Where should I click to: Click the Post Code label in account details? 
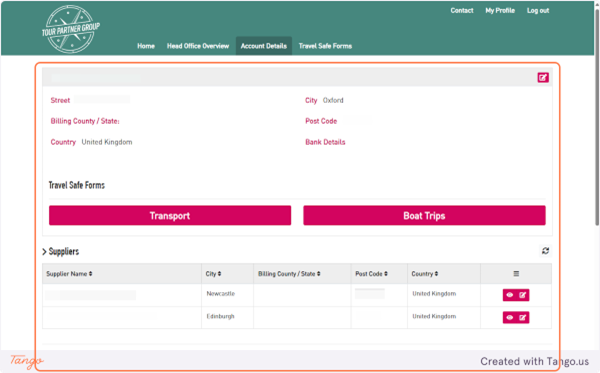coord(321,121)
